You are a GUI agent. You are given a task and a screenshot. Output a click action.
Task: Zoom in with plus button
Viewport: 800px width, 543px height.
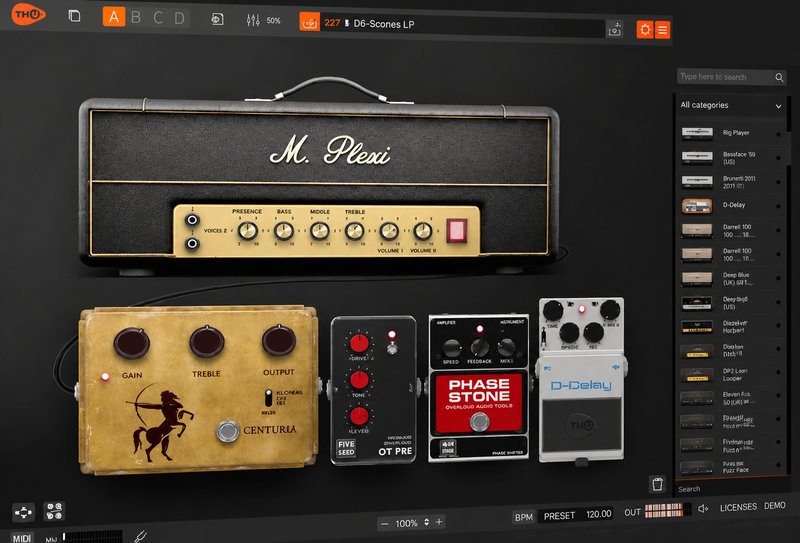pyautogui.click(x=439, y=522)
